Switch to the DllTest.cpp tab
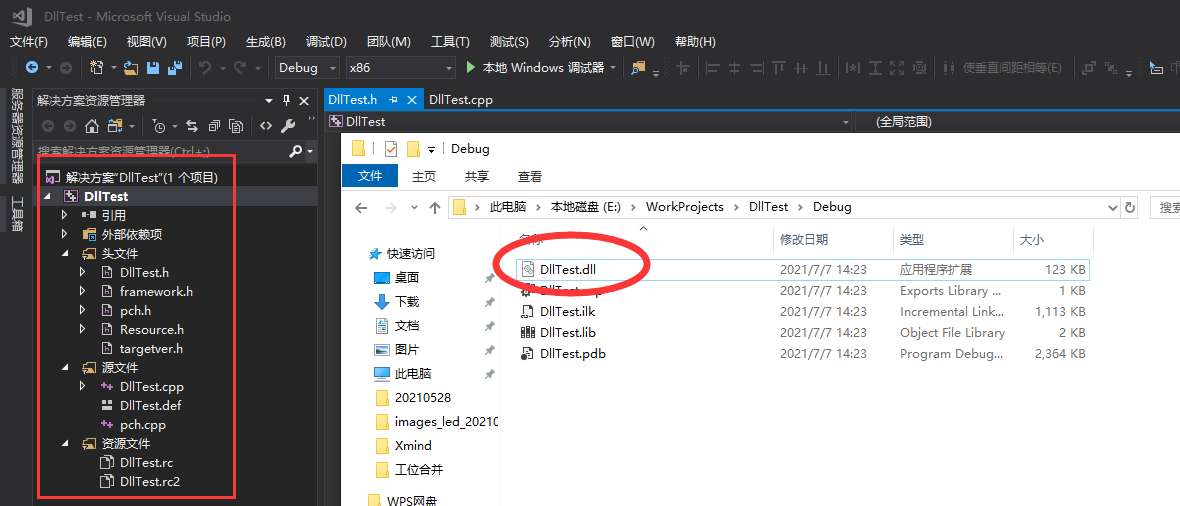 (461, 99)
